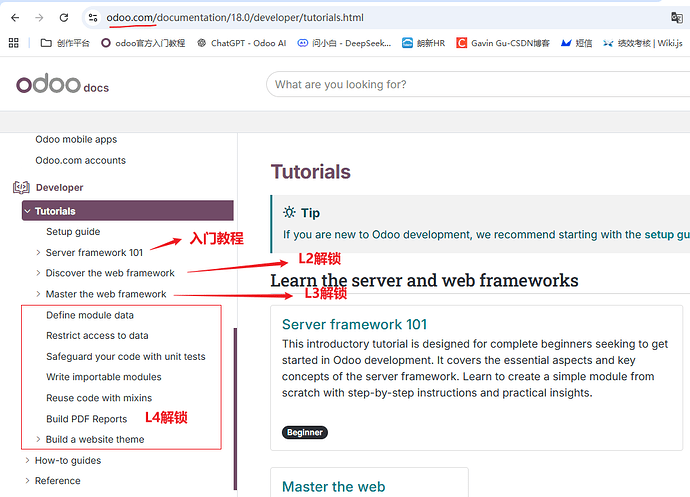This screenshot has width=690, height=497.
Task: Open Restrict access to data tutorial
Action: [x=97, y=335]
